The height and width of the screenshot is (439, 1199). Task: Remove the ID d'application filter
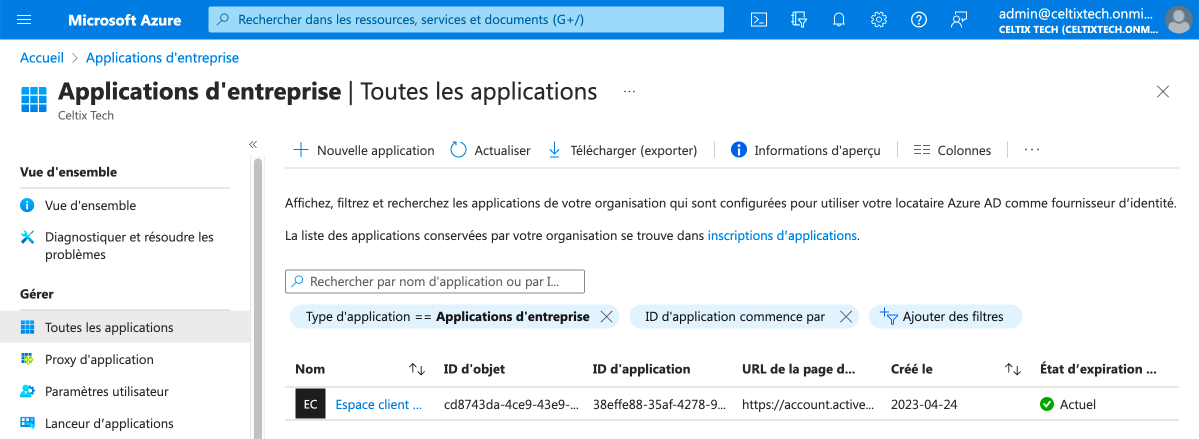tap(845, 317)
